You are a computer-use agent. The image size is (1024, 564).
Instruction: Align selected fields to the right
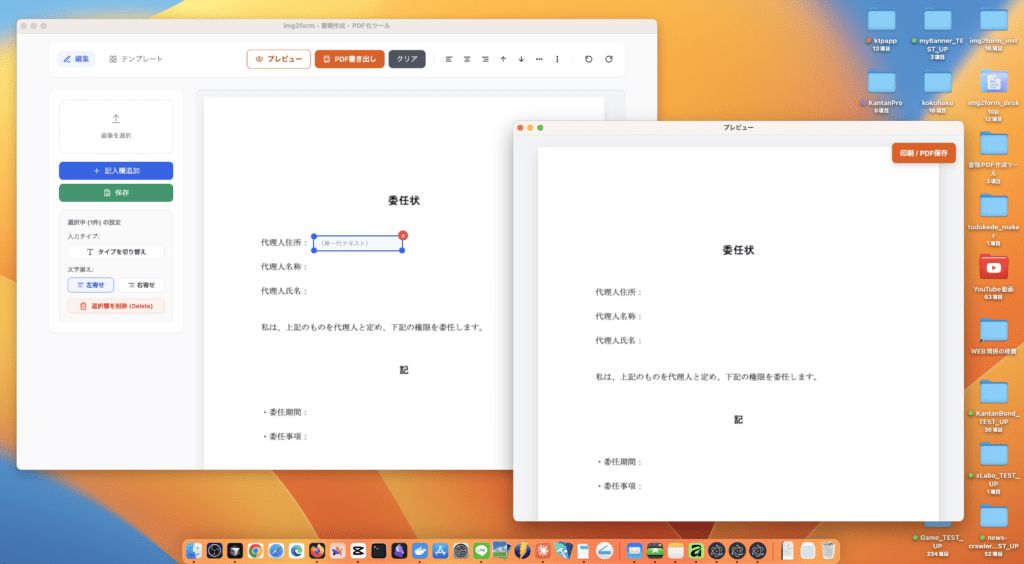click(x=485, y=59)
